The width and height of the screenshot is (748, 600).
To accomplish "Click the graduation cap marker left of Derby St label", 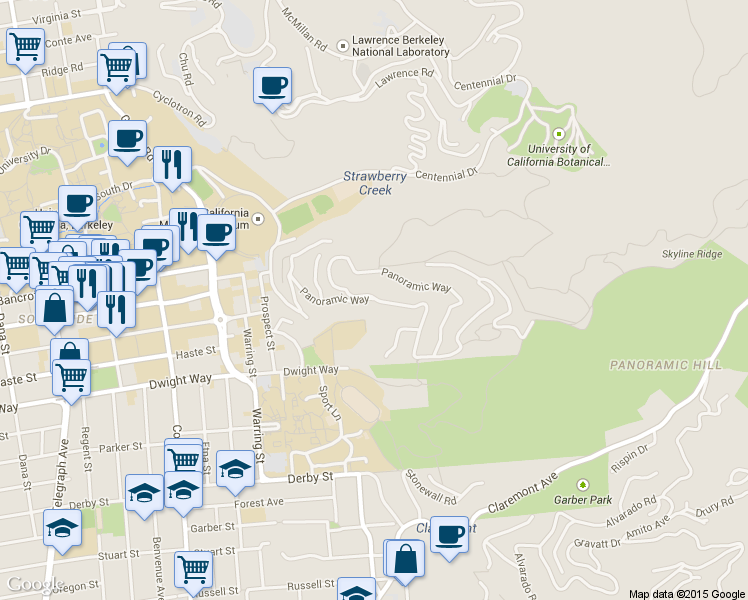I will pos(235,472).
